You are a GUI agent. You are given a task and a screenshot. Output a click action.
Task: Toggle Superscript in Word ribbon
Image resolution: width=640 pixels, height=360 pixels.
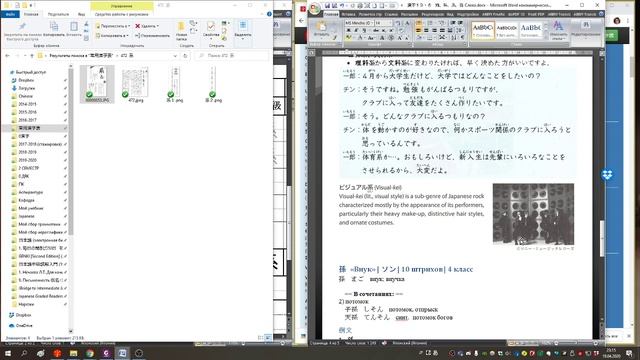point(391,30)
